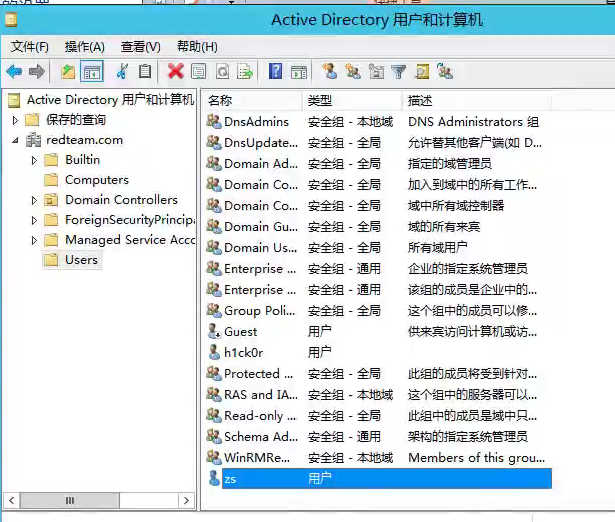Select the Computers folder in tree

[96, 180]
